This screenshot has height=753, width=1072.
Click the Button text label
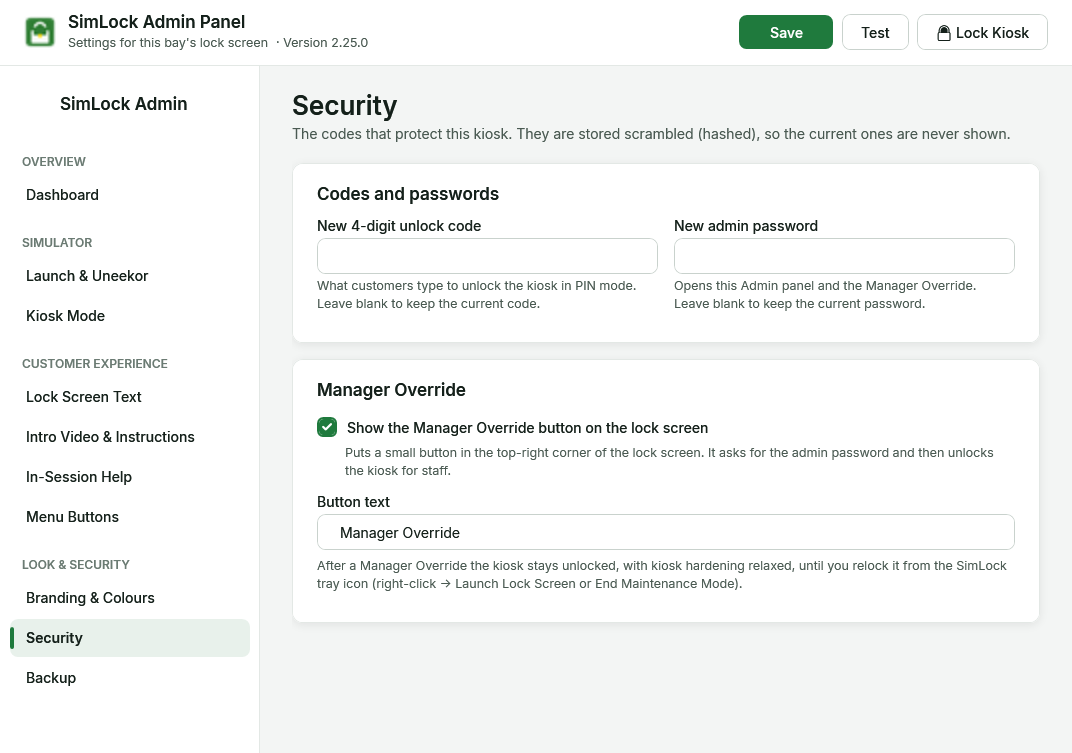click(x=353, y=502)
